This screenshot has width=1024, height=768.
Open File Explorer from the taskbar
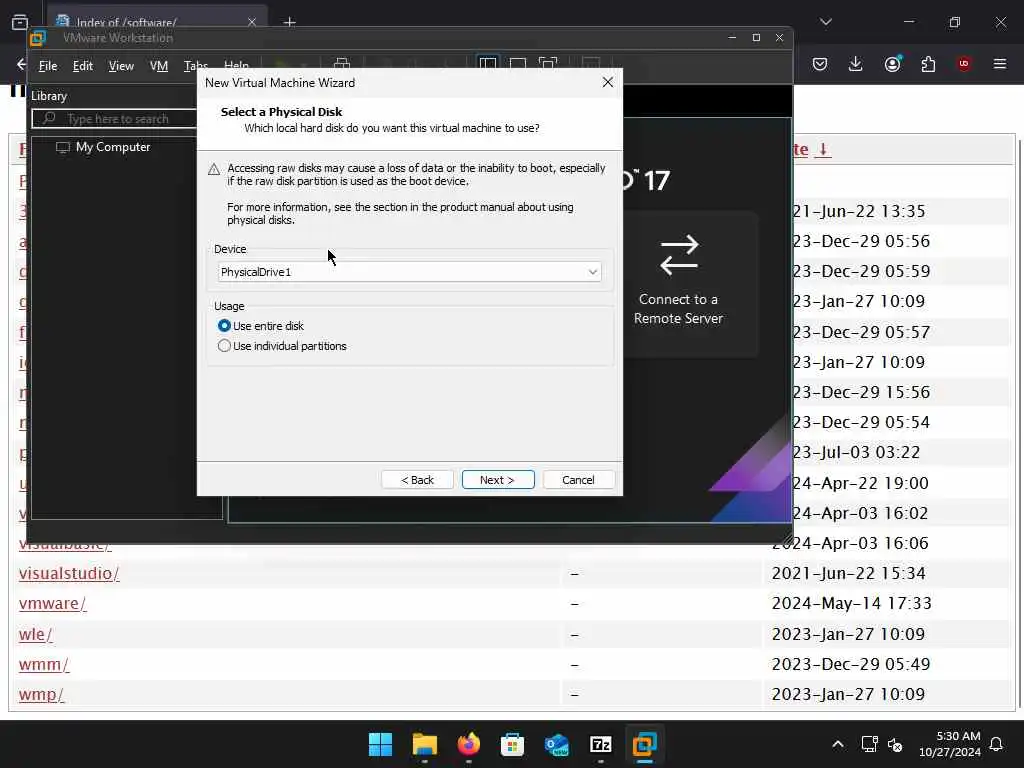[x=424, y=744]
